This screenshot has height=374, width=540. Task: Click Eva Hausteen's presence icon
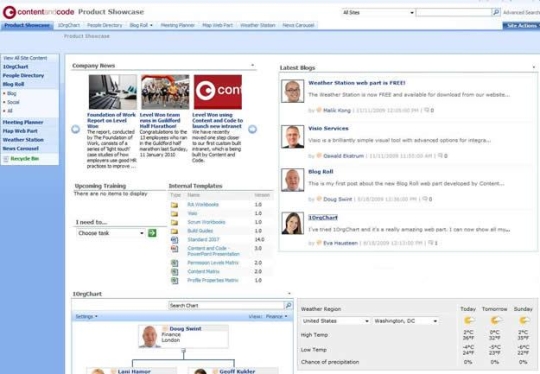coord(319,243)
